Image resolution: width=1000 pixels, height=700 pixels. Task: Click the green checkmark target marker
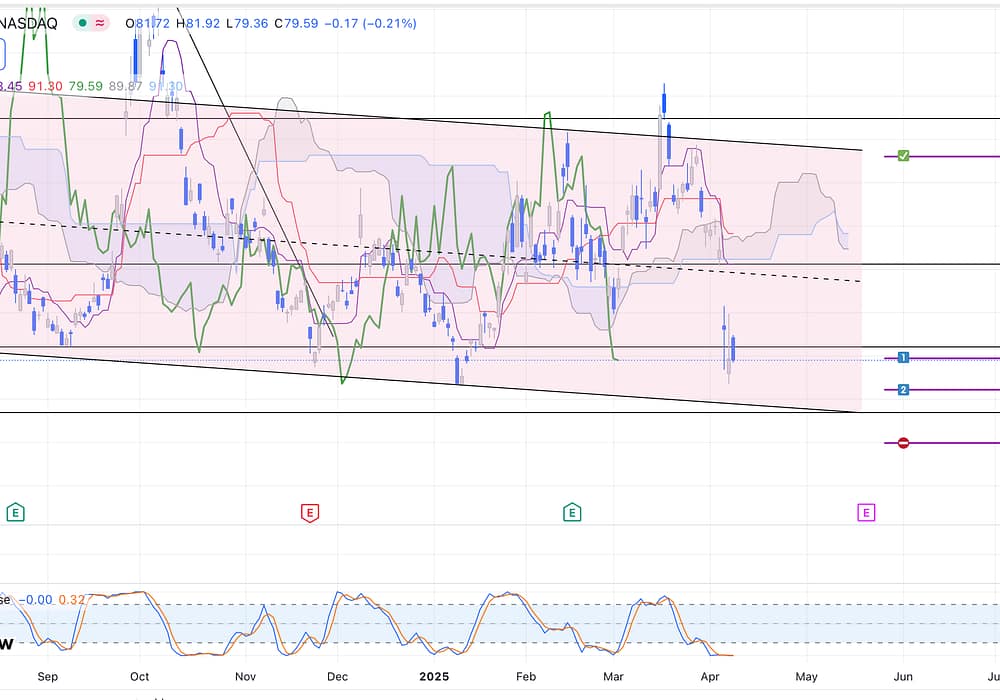903,156
